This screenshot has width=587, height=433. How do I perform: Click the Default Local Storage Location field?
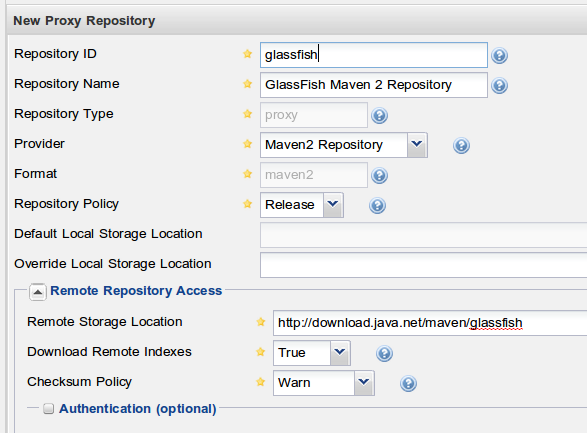coord(423,235)
